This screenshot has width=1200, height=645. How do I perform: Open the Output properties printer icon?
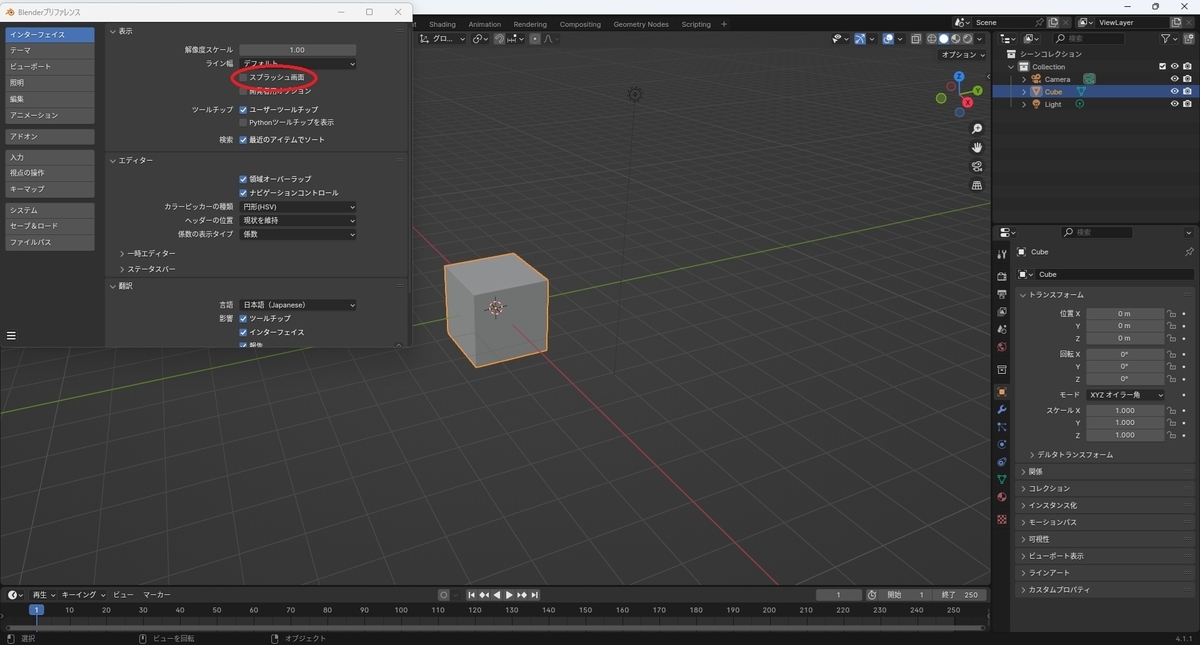click(1002, 294)
